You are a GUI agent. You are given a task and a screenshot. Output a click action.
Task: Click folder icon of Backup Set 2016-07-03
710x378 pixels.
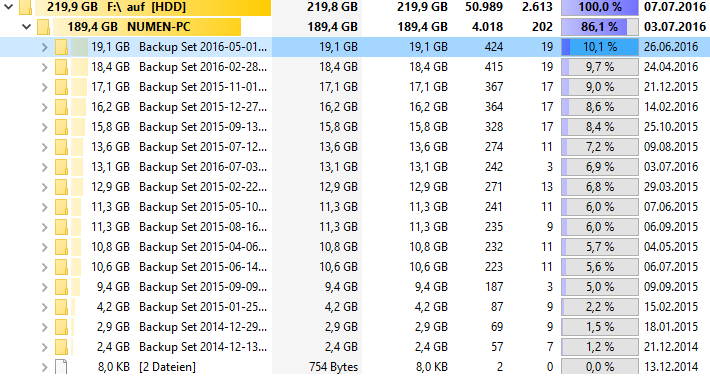coord(61,167)
